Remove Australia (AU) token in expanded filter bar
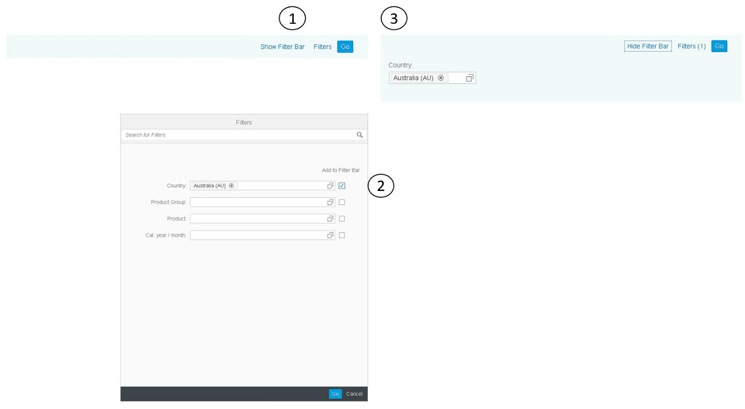The width and height of the screenshot is (745, 409). 441,78
